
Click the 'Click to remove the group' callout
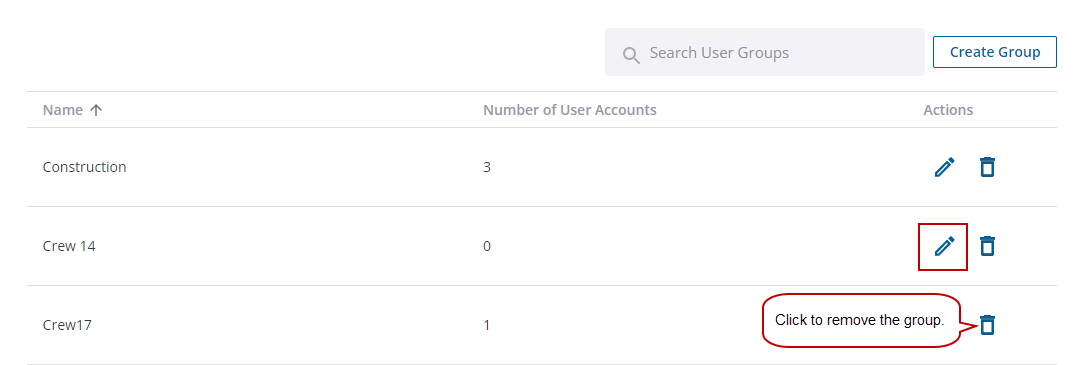coord(861,320)
